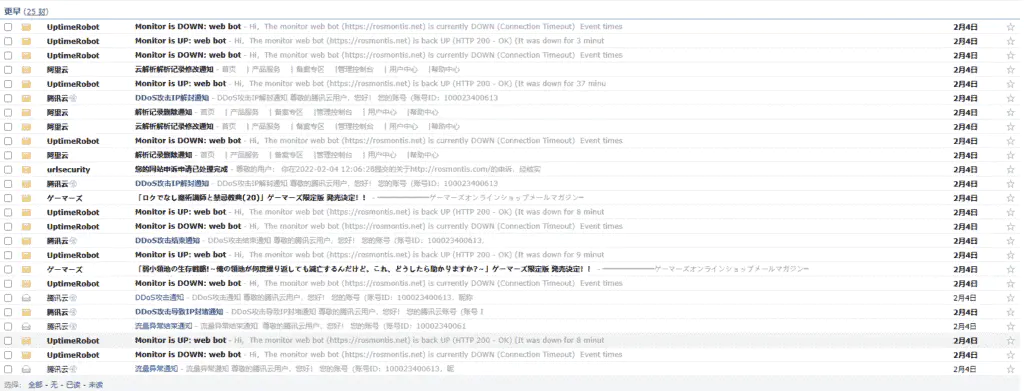Screen dimensions: 1024x391
Task: Open the '您的网站申诉申请已处理完成' mail subject
Action: (x=182, y=170)
